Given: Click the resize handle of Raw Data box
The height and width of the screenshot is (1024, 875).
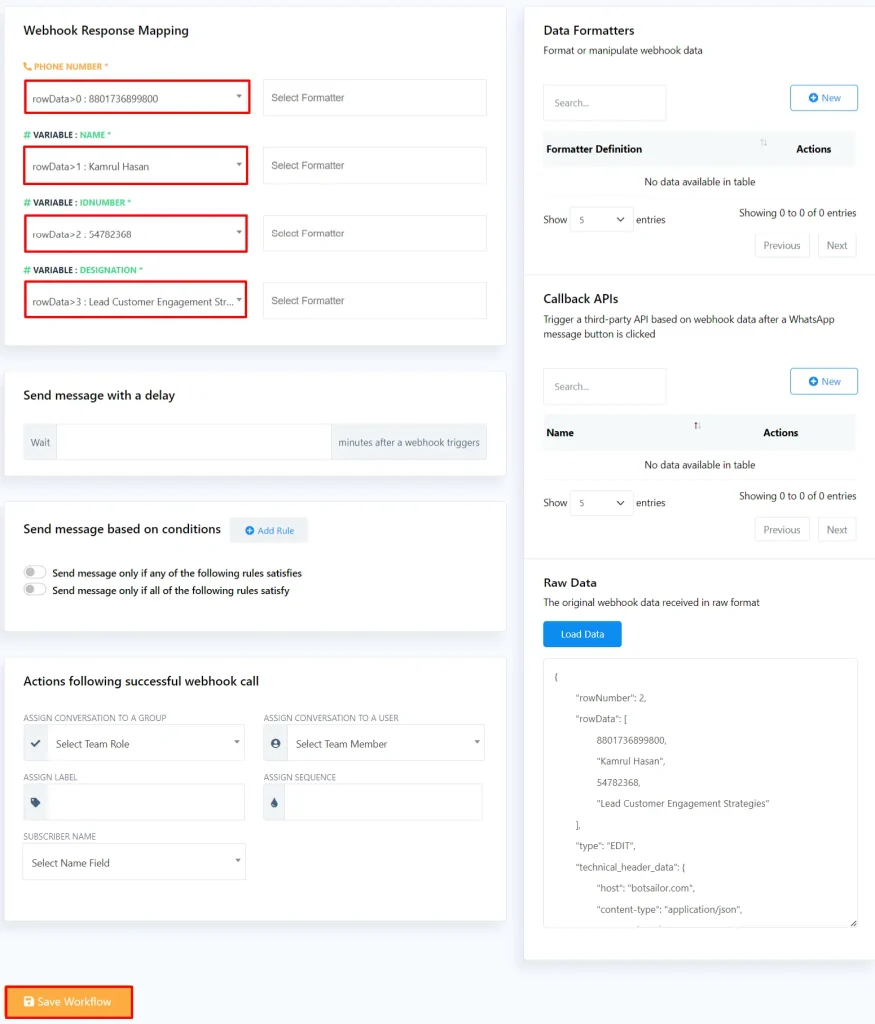Looking at the screenshot, I should tap(852, 922).
